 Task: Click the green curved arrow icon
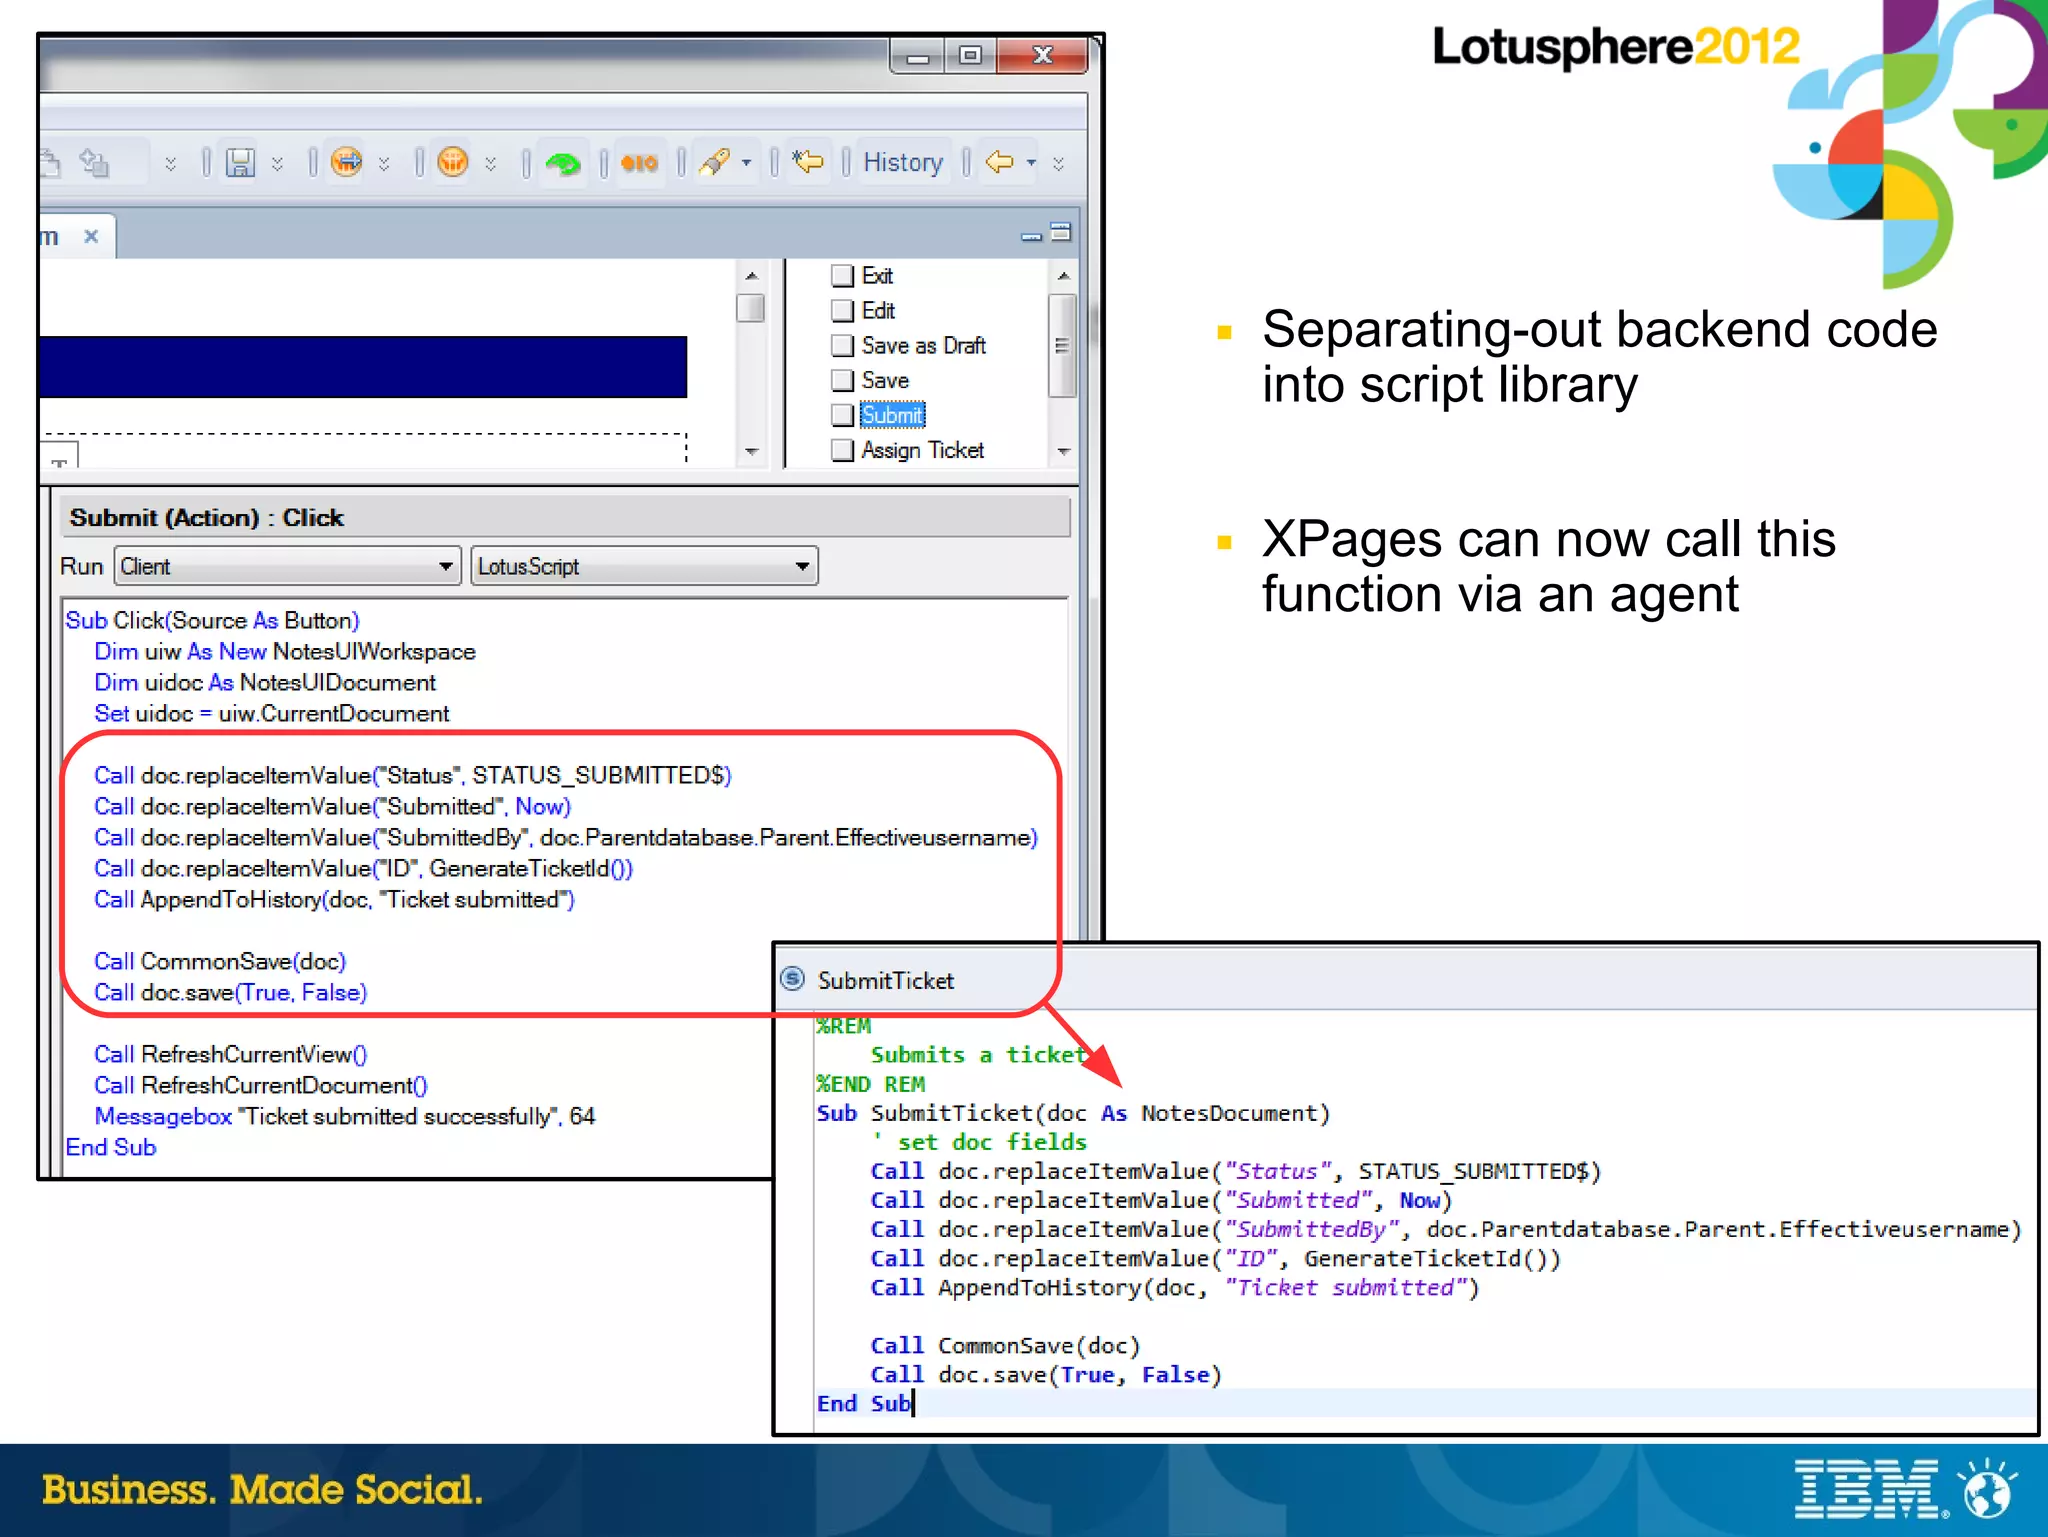pyautogui.click(x=563, y=163)
